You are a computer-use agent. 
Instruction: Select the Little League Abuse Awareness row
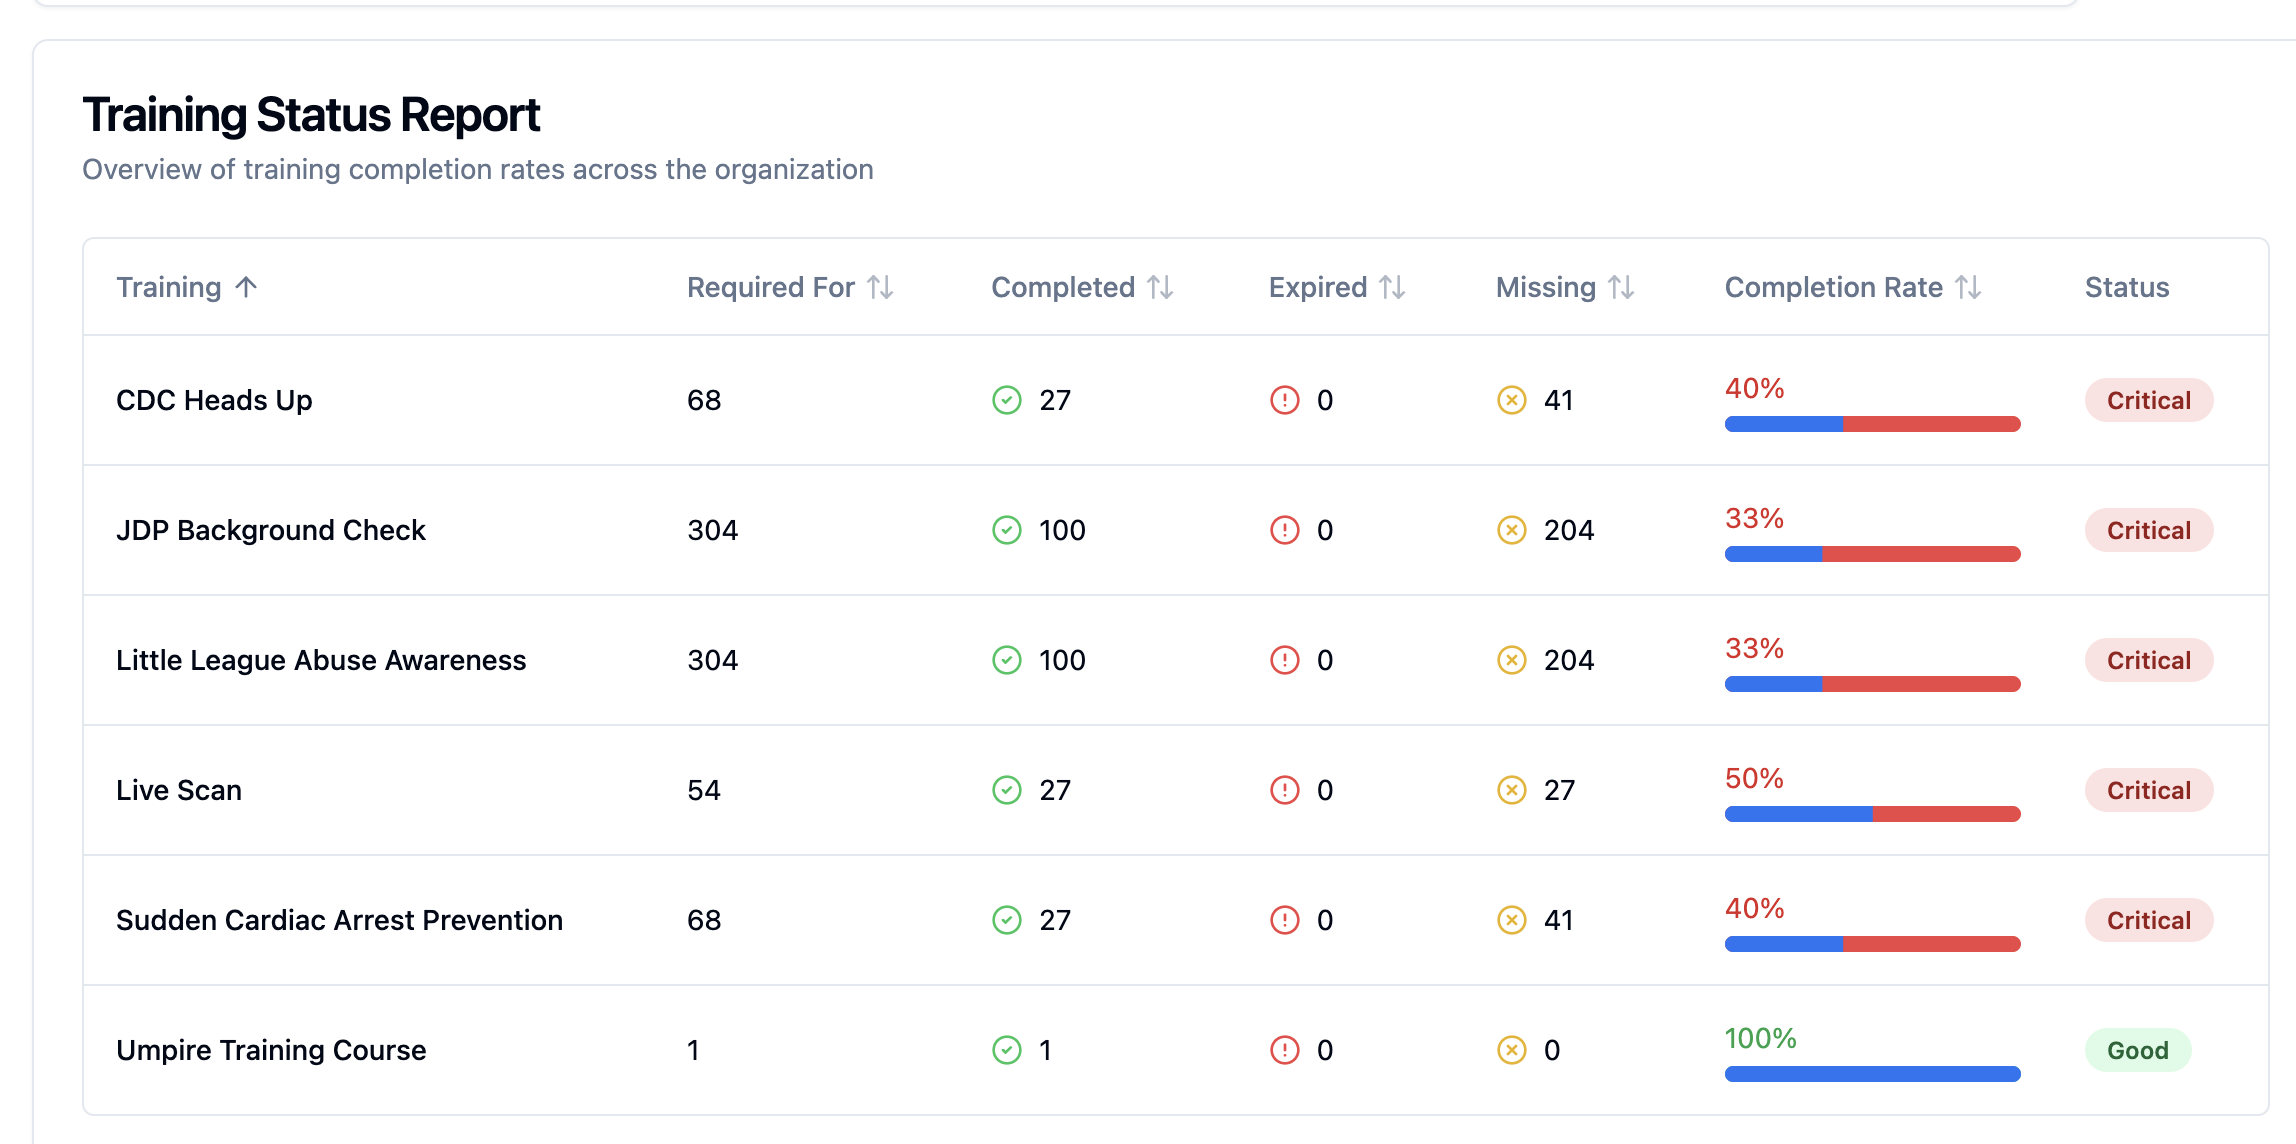click(322, 660)
